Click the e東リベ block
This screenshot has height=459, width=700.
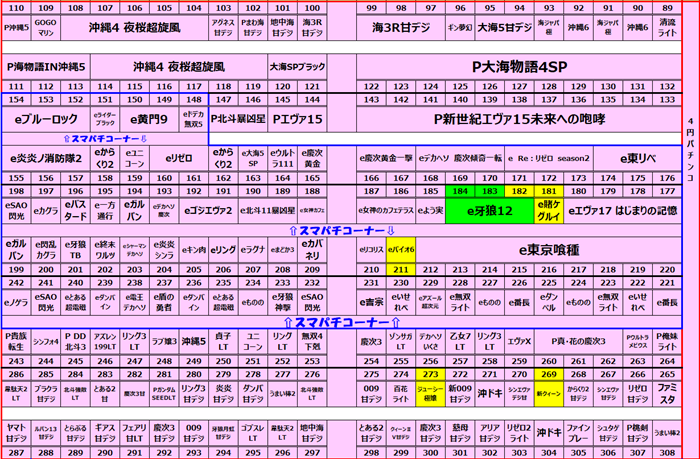pos(638,159)
